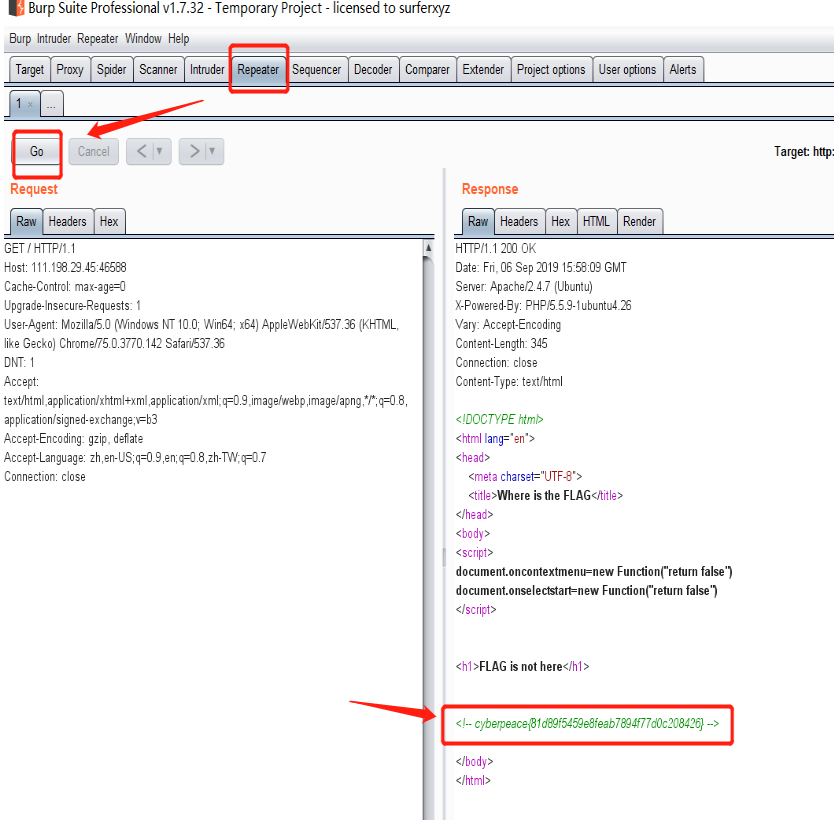
Task: Switch to the Target tab
Action: [30, 70]
